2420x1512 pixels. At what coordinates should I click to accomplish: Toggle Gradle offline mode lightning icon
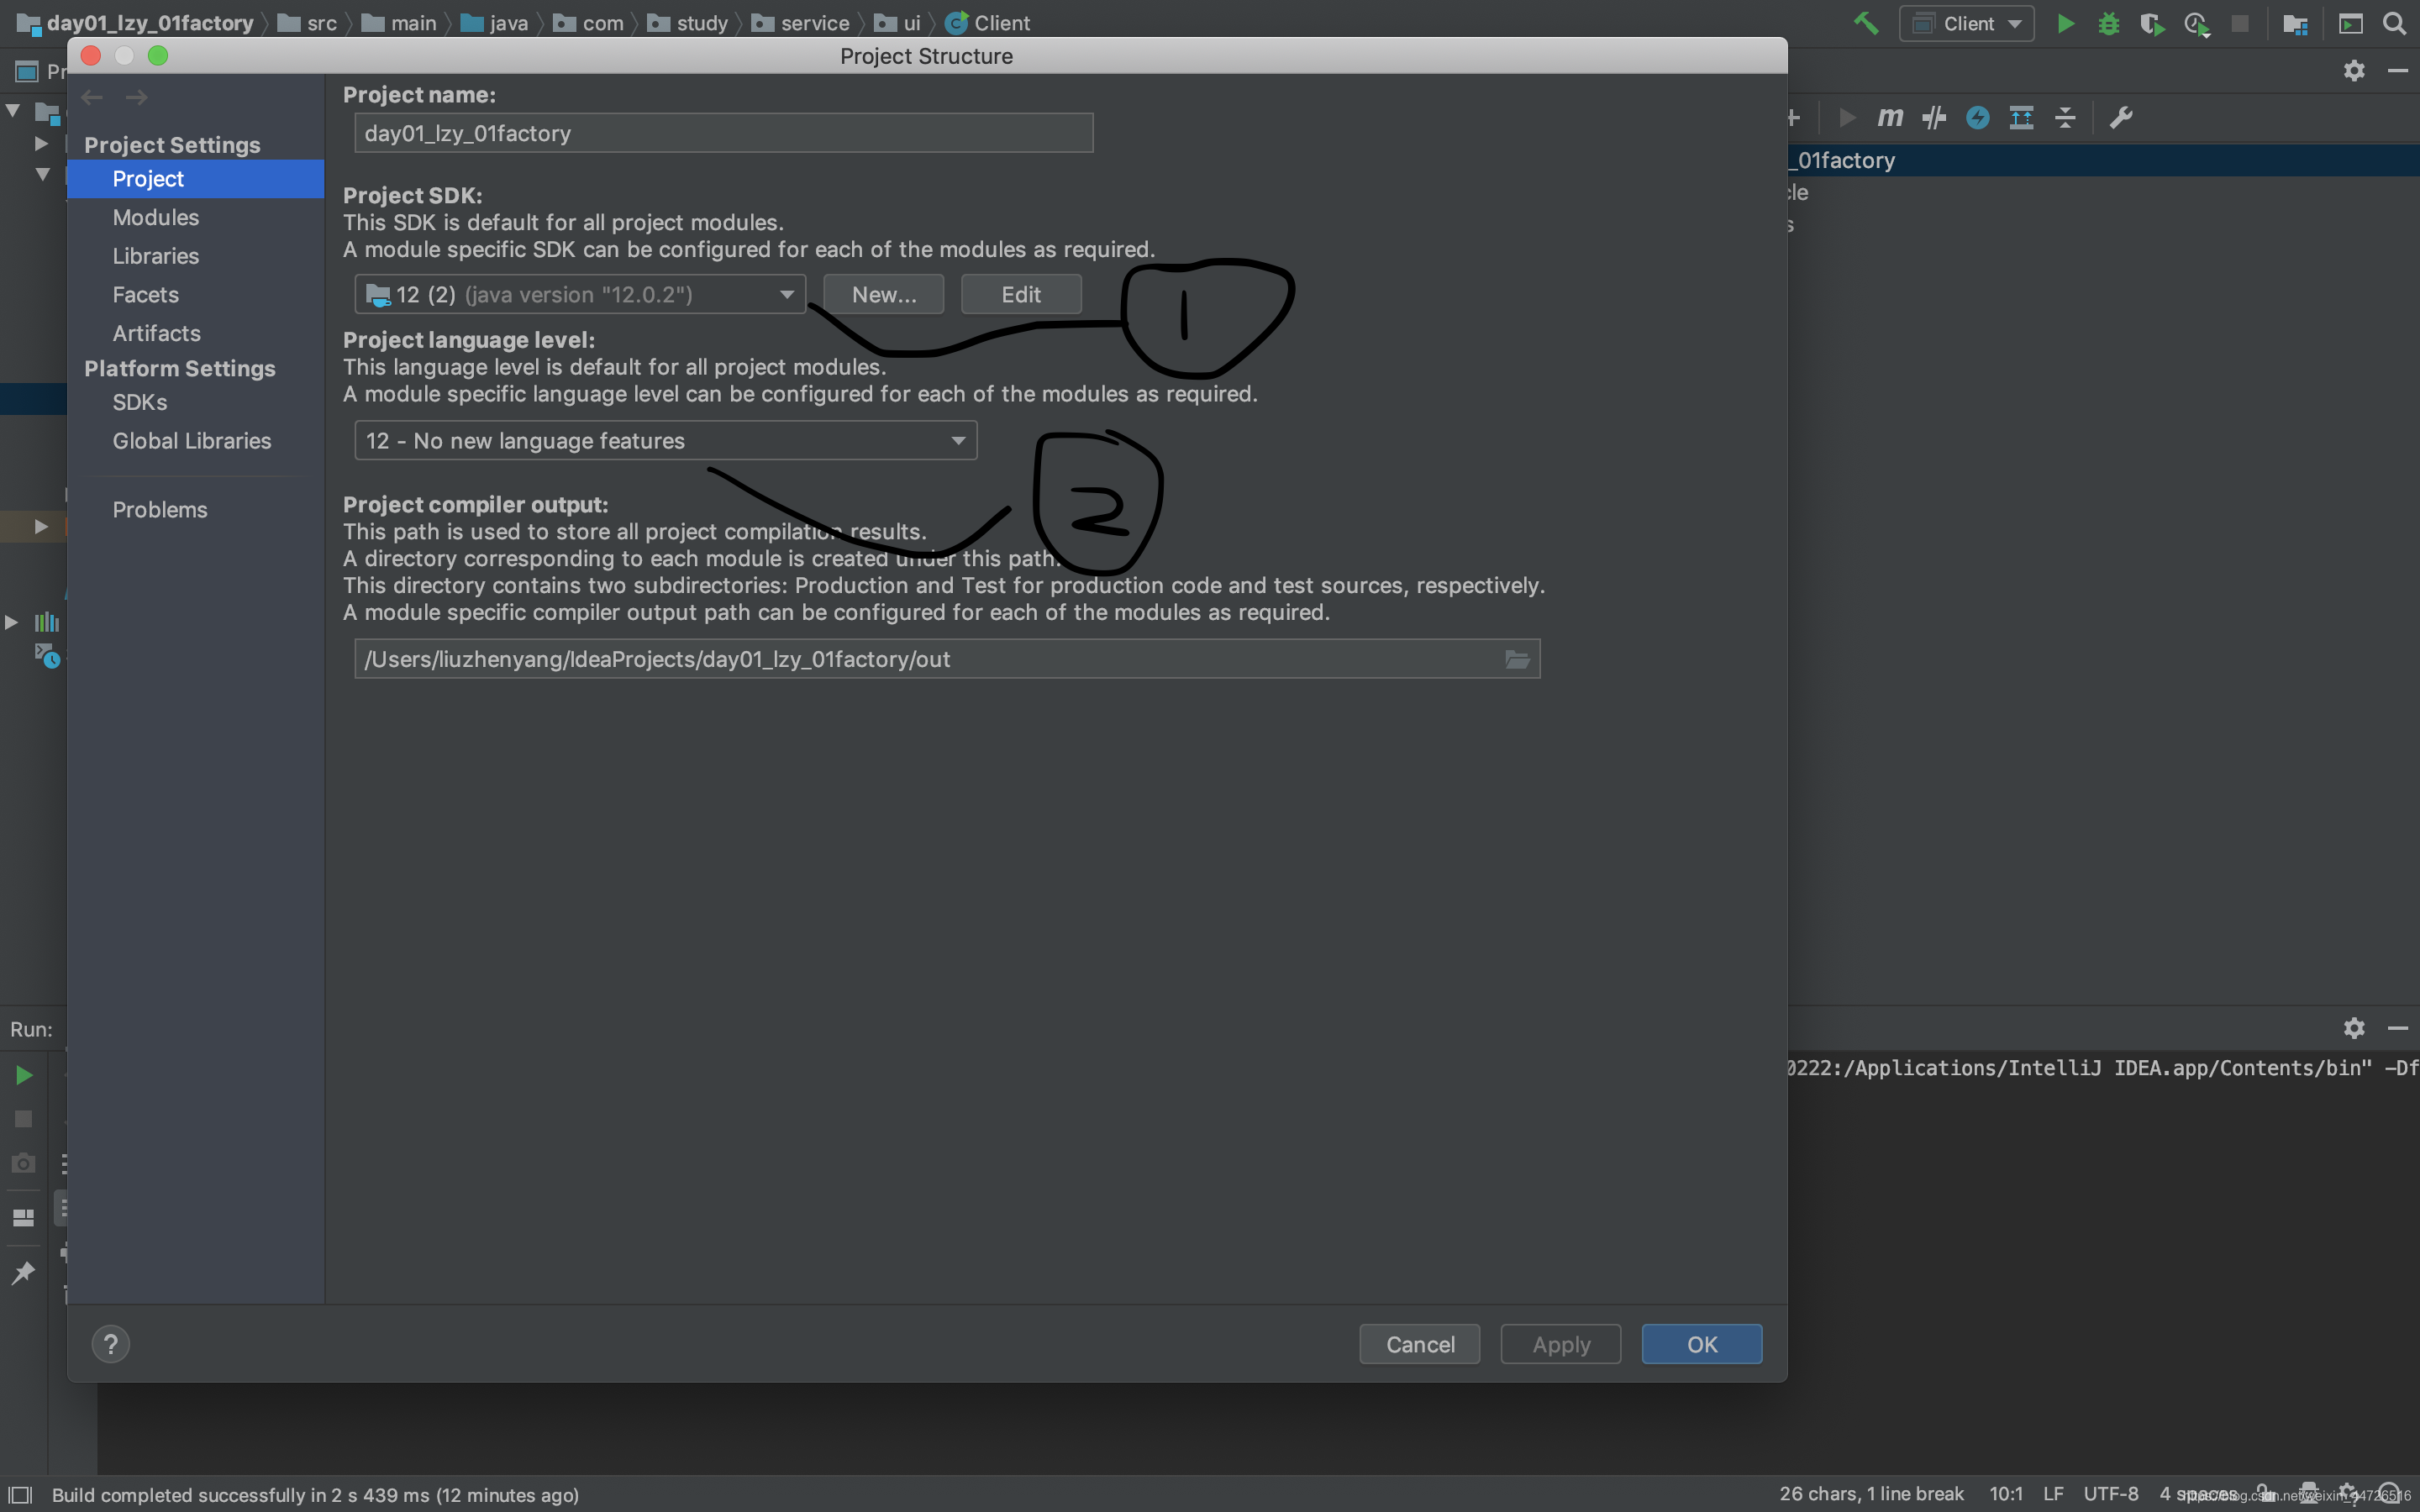point(1977,118)
